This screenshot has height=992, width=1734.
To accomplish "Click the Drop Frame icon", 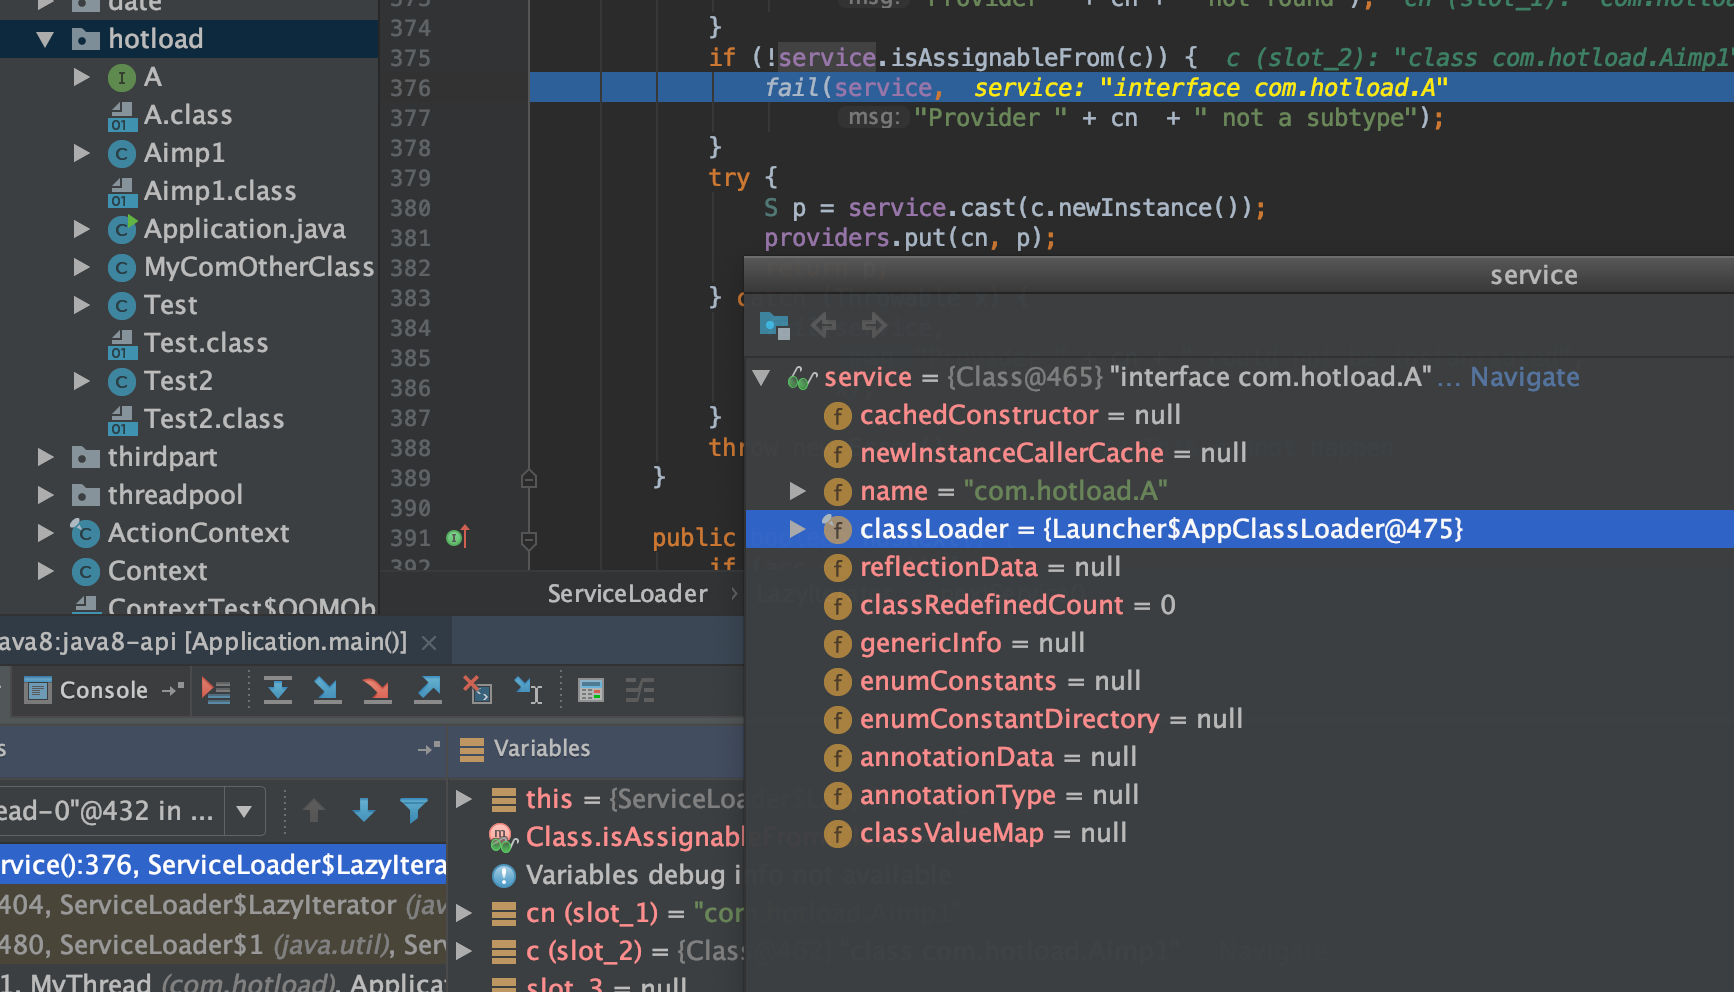I will point(477,690).
